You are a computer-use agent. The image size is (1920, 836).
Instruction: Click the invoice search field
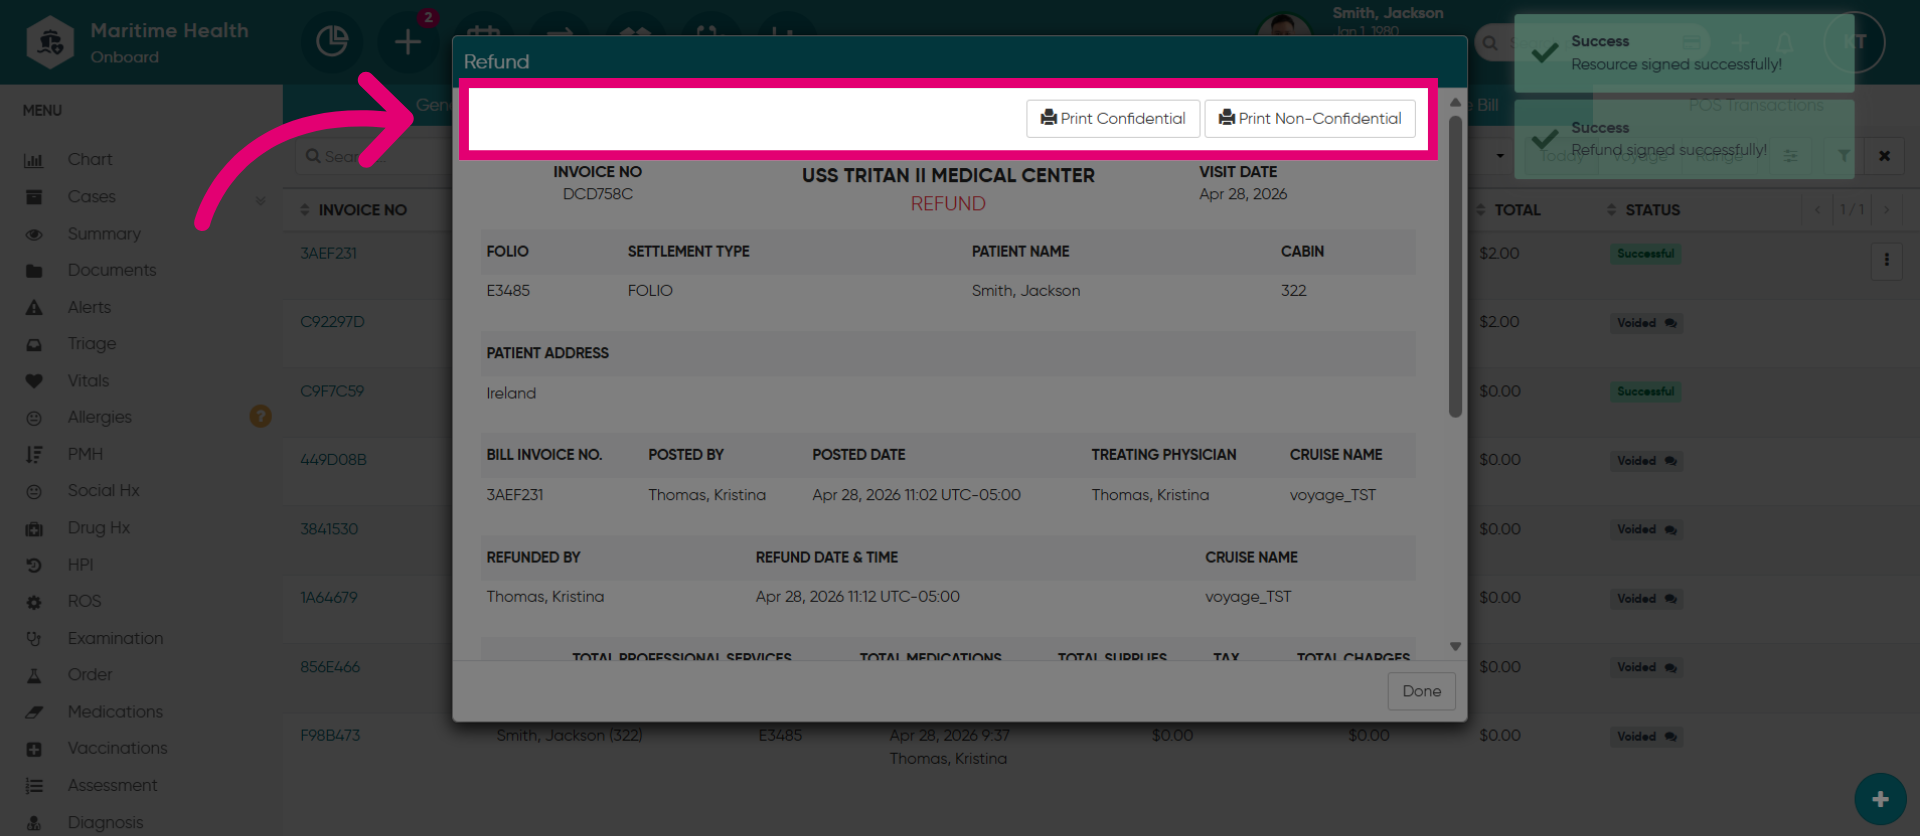click(375, 156)
